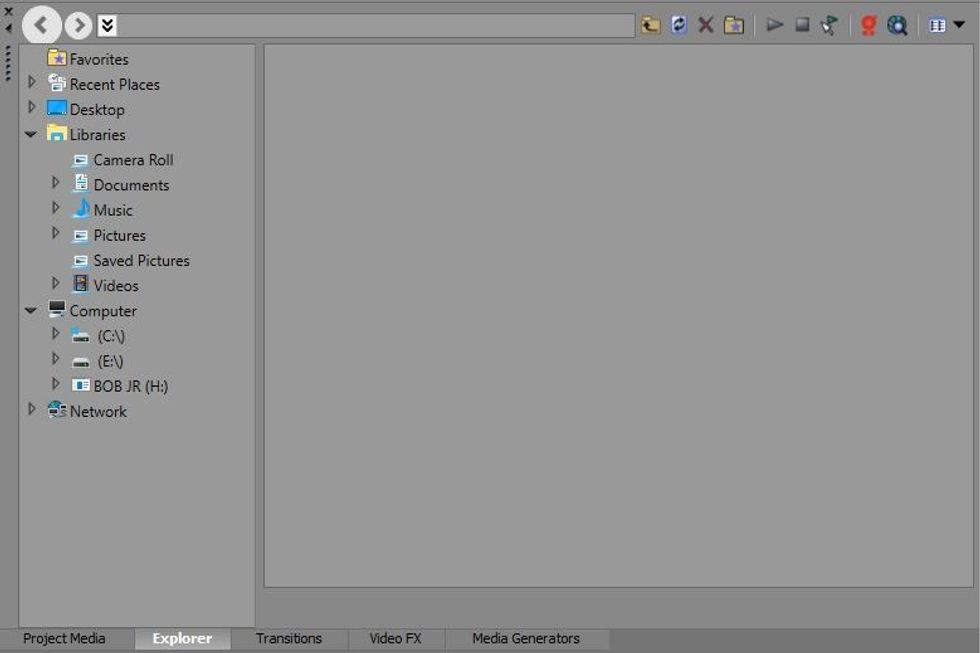Click the back navigation button
980x653 pixels.
click(41, 24)
